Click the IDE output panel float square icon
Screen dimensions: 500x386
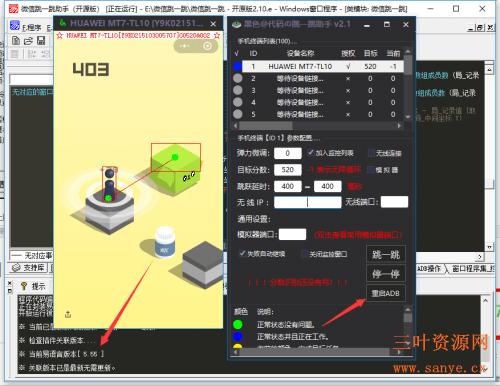click(10, 291)
